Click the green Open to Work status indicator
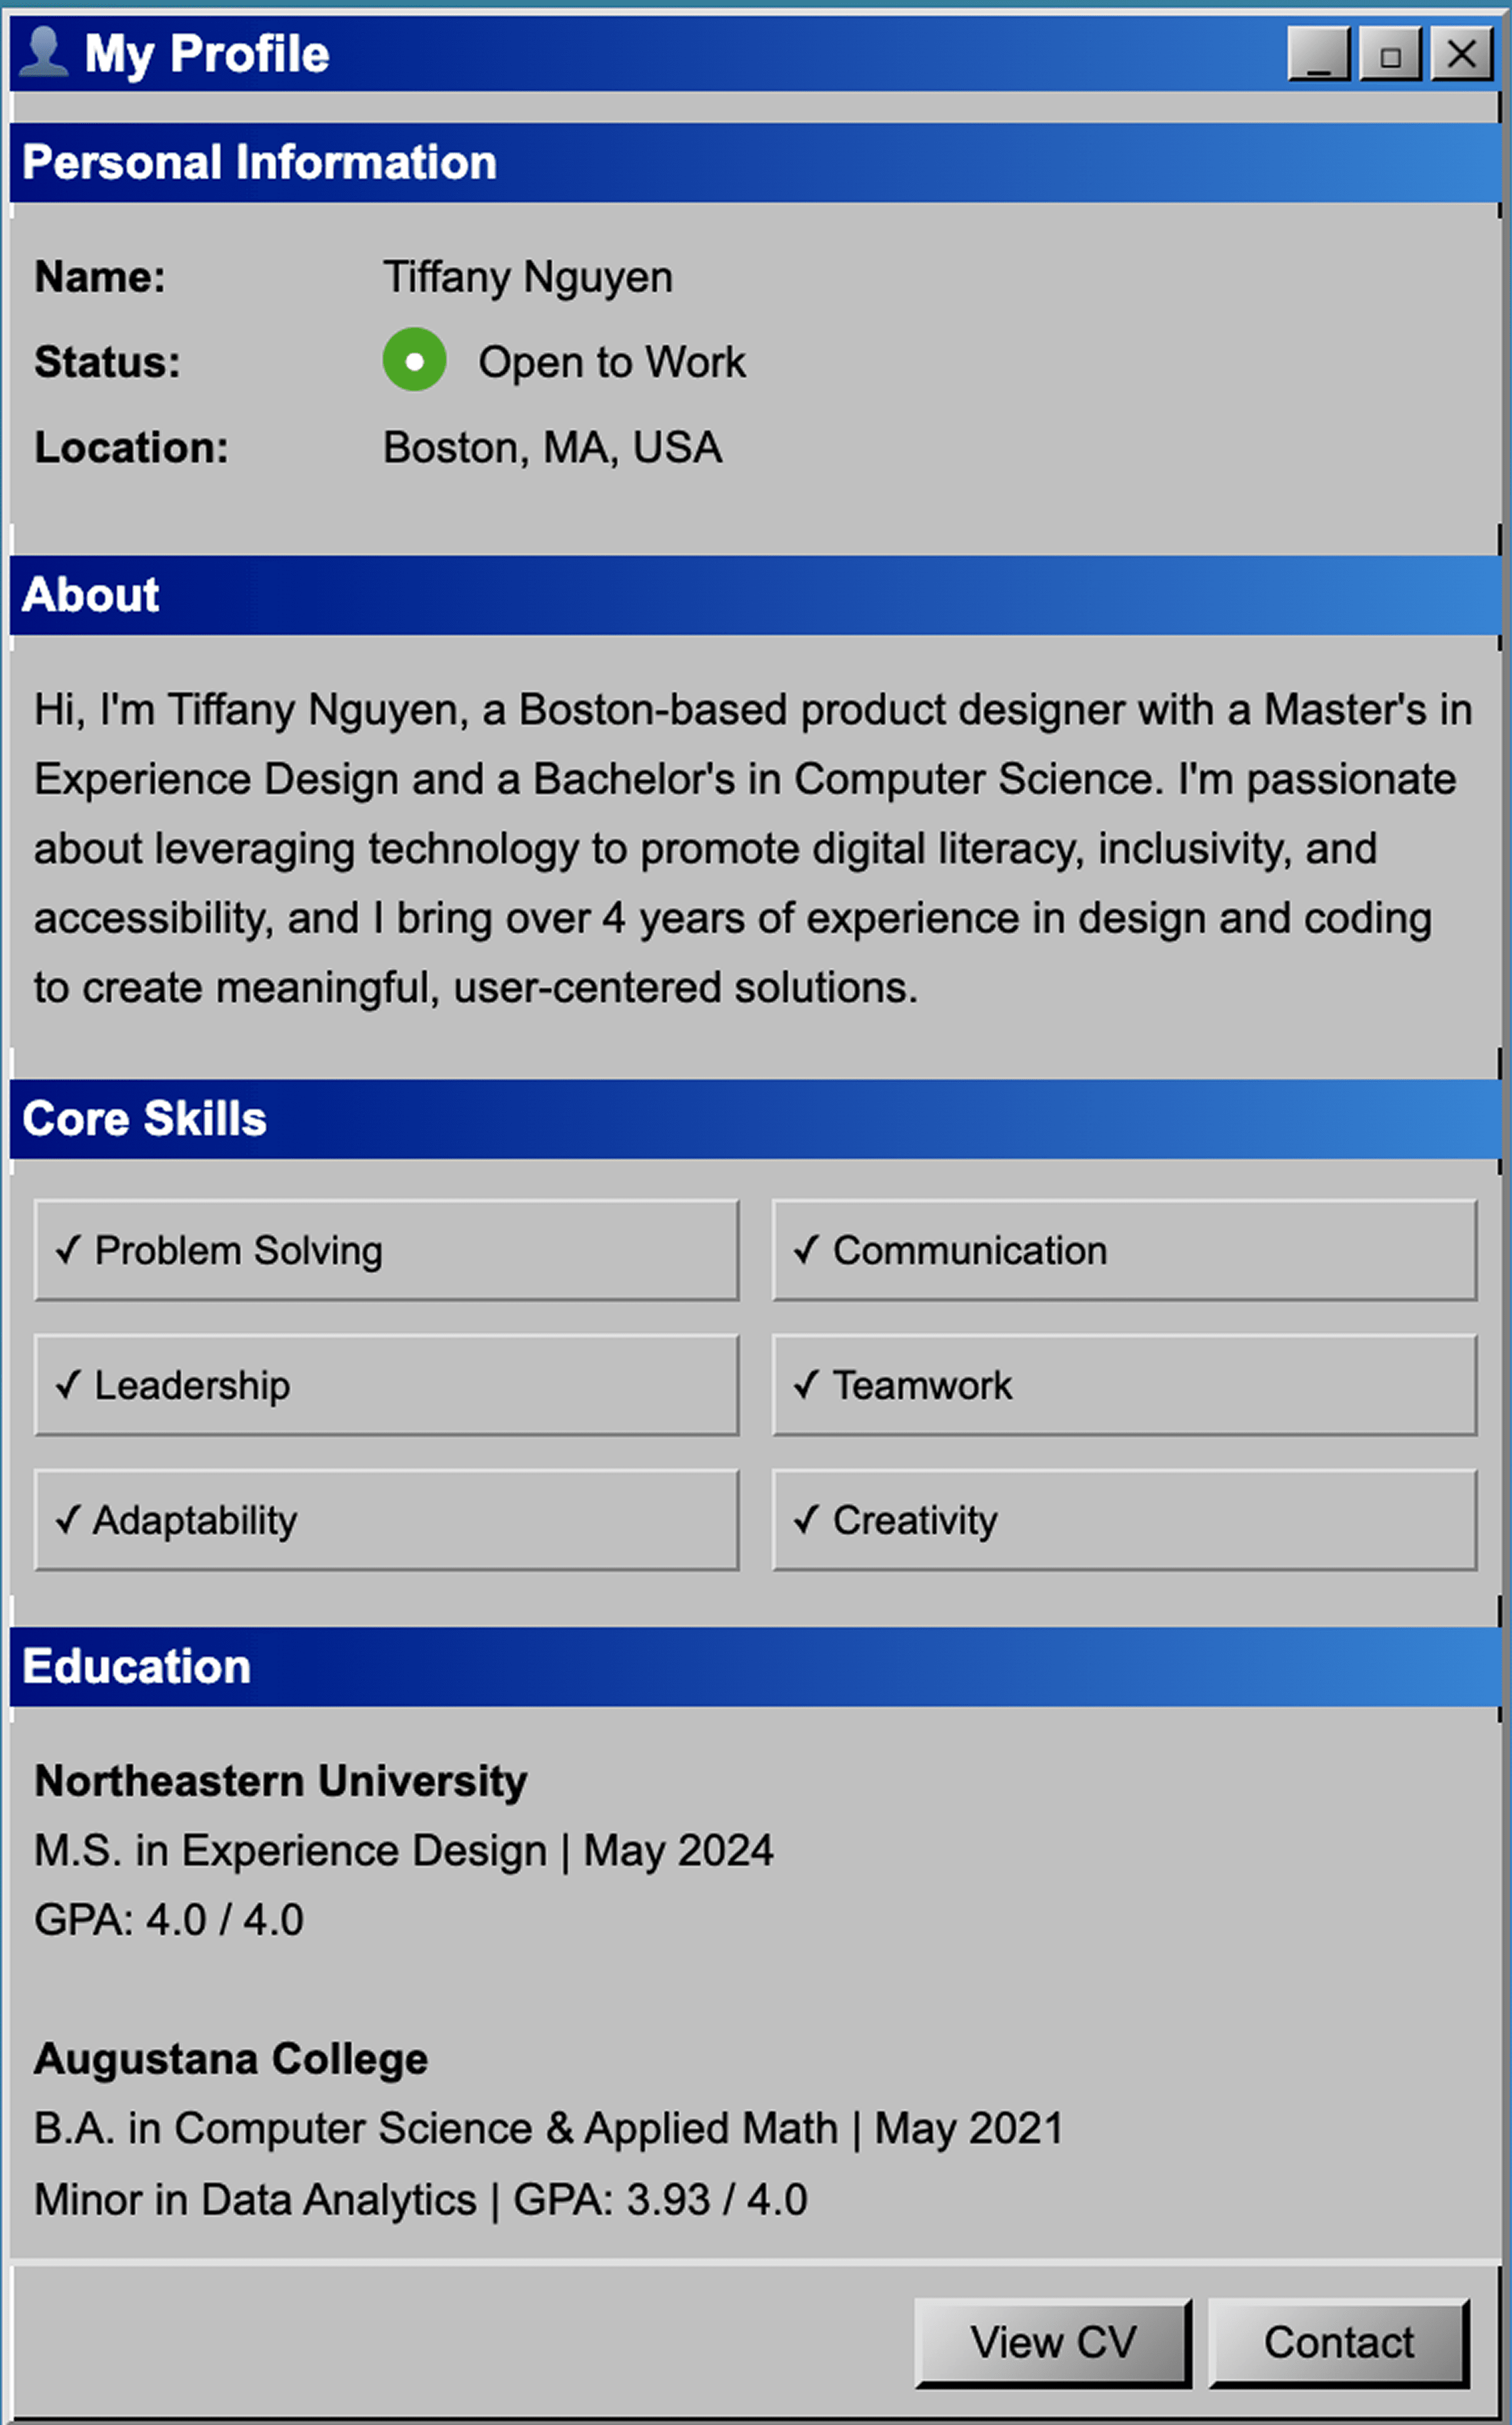 point(414,360)
